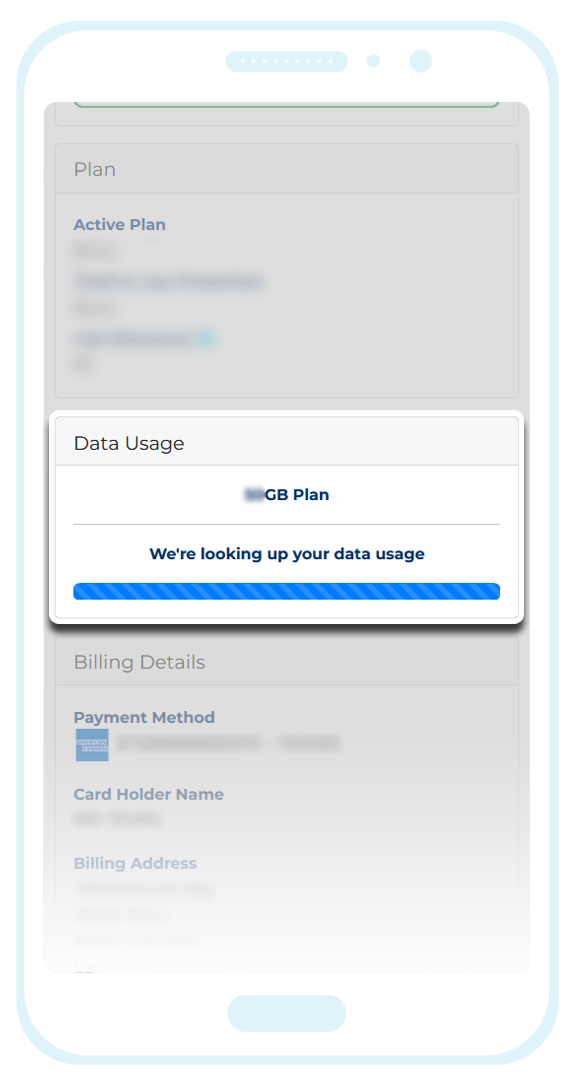
Task: Click the striped blue data usage progress bar
Action: click(x=286, y=591)
